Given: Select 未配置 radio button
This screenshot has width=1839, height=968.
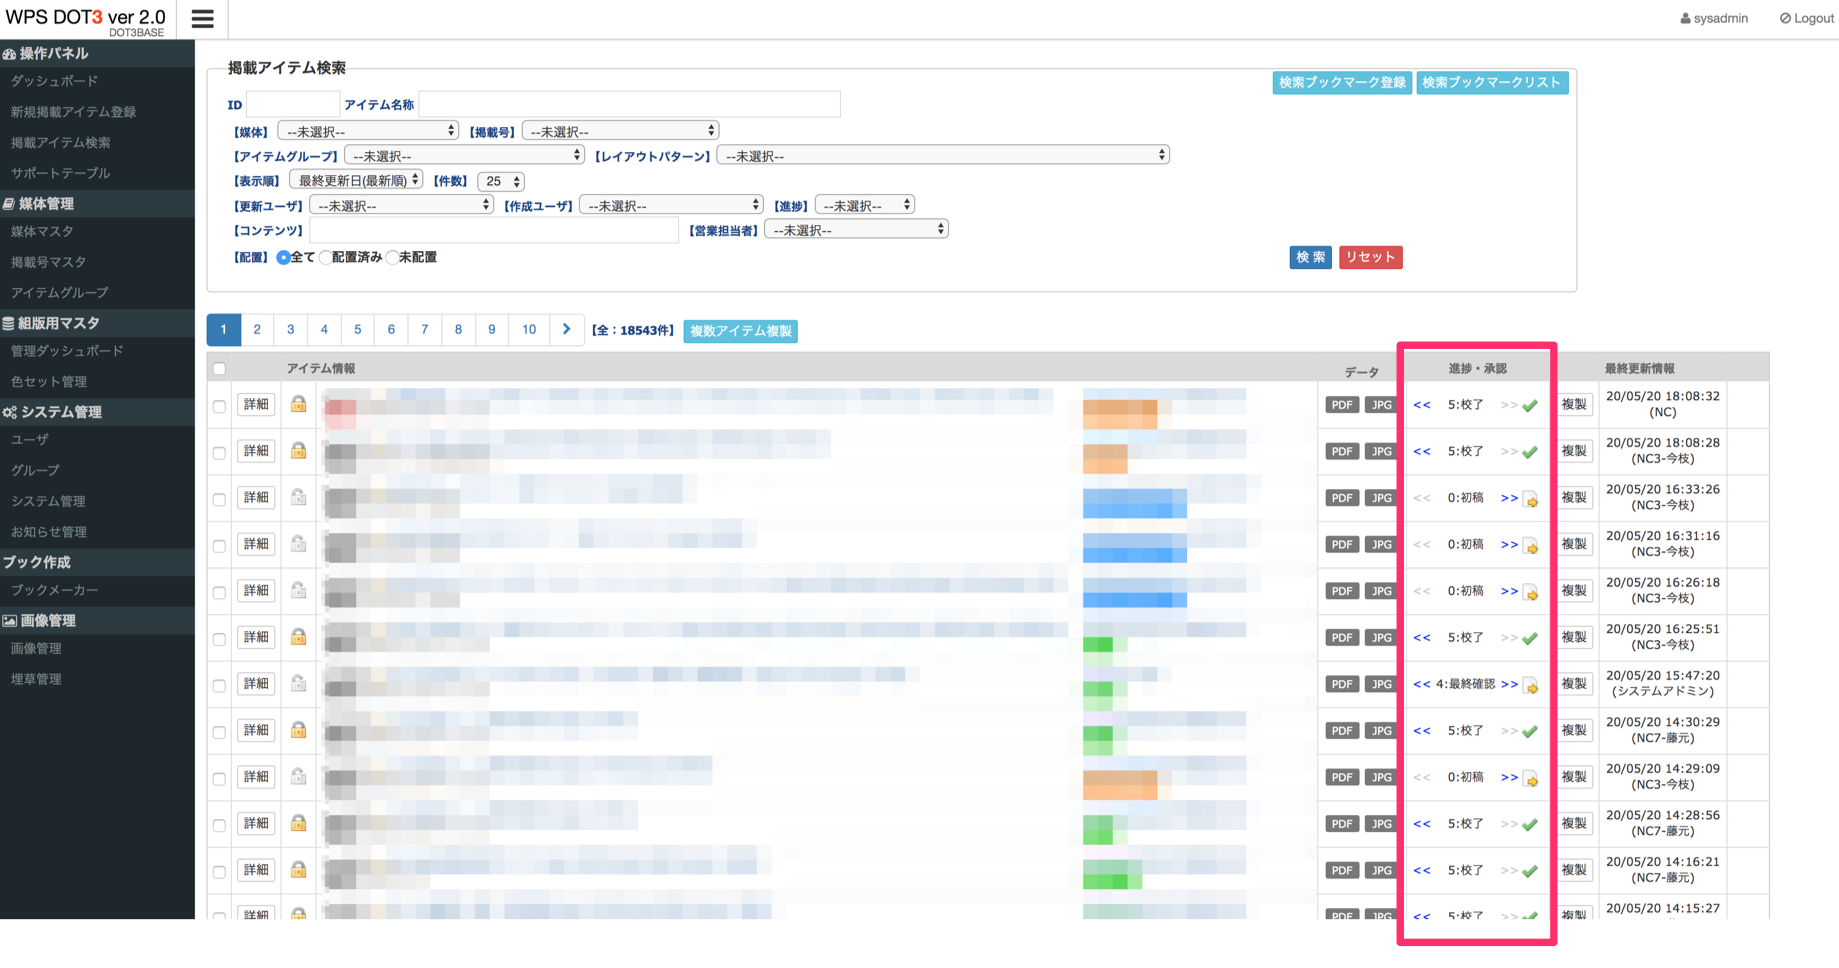Looking at the screenshot, I should (392, 258).
